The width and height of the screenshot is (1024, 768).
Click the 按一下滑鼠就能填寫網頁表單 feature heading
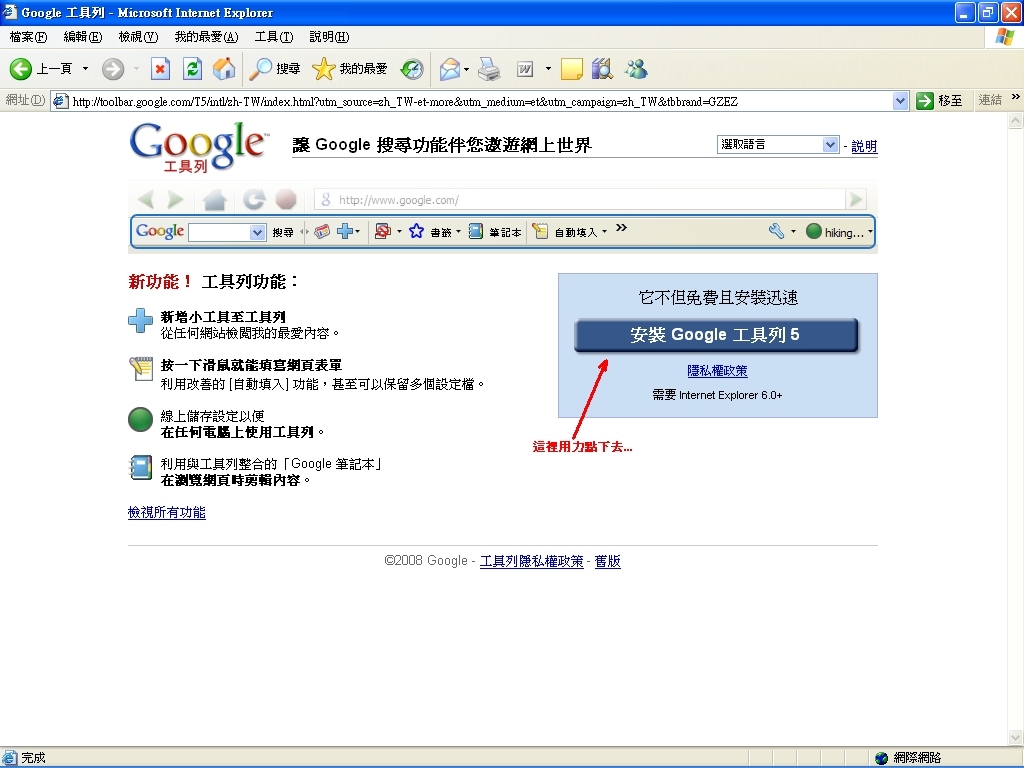251,366
